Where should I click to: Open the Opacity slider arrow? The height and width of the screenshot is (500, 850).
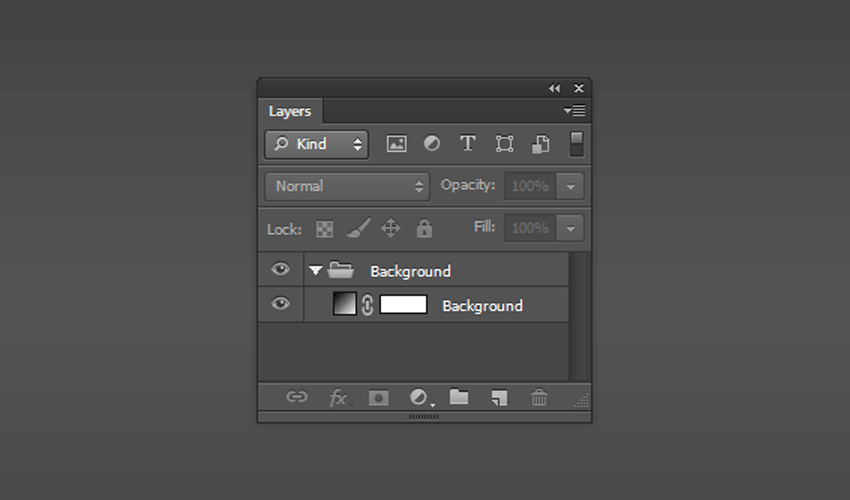click(570, 186)
